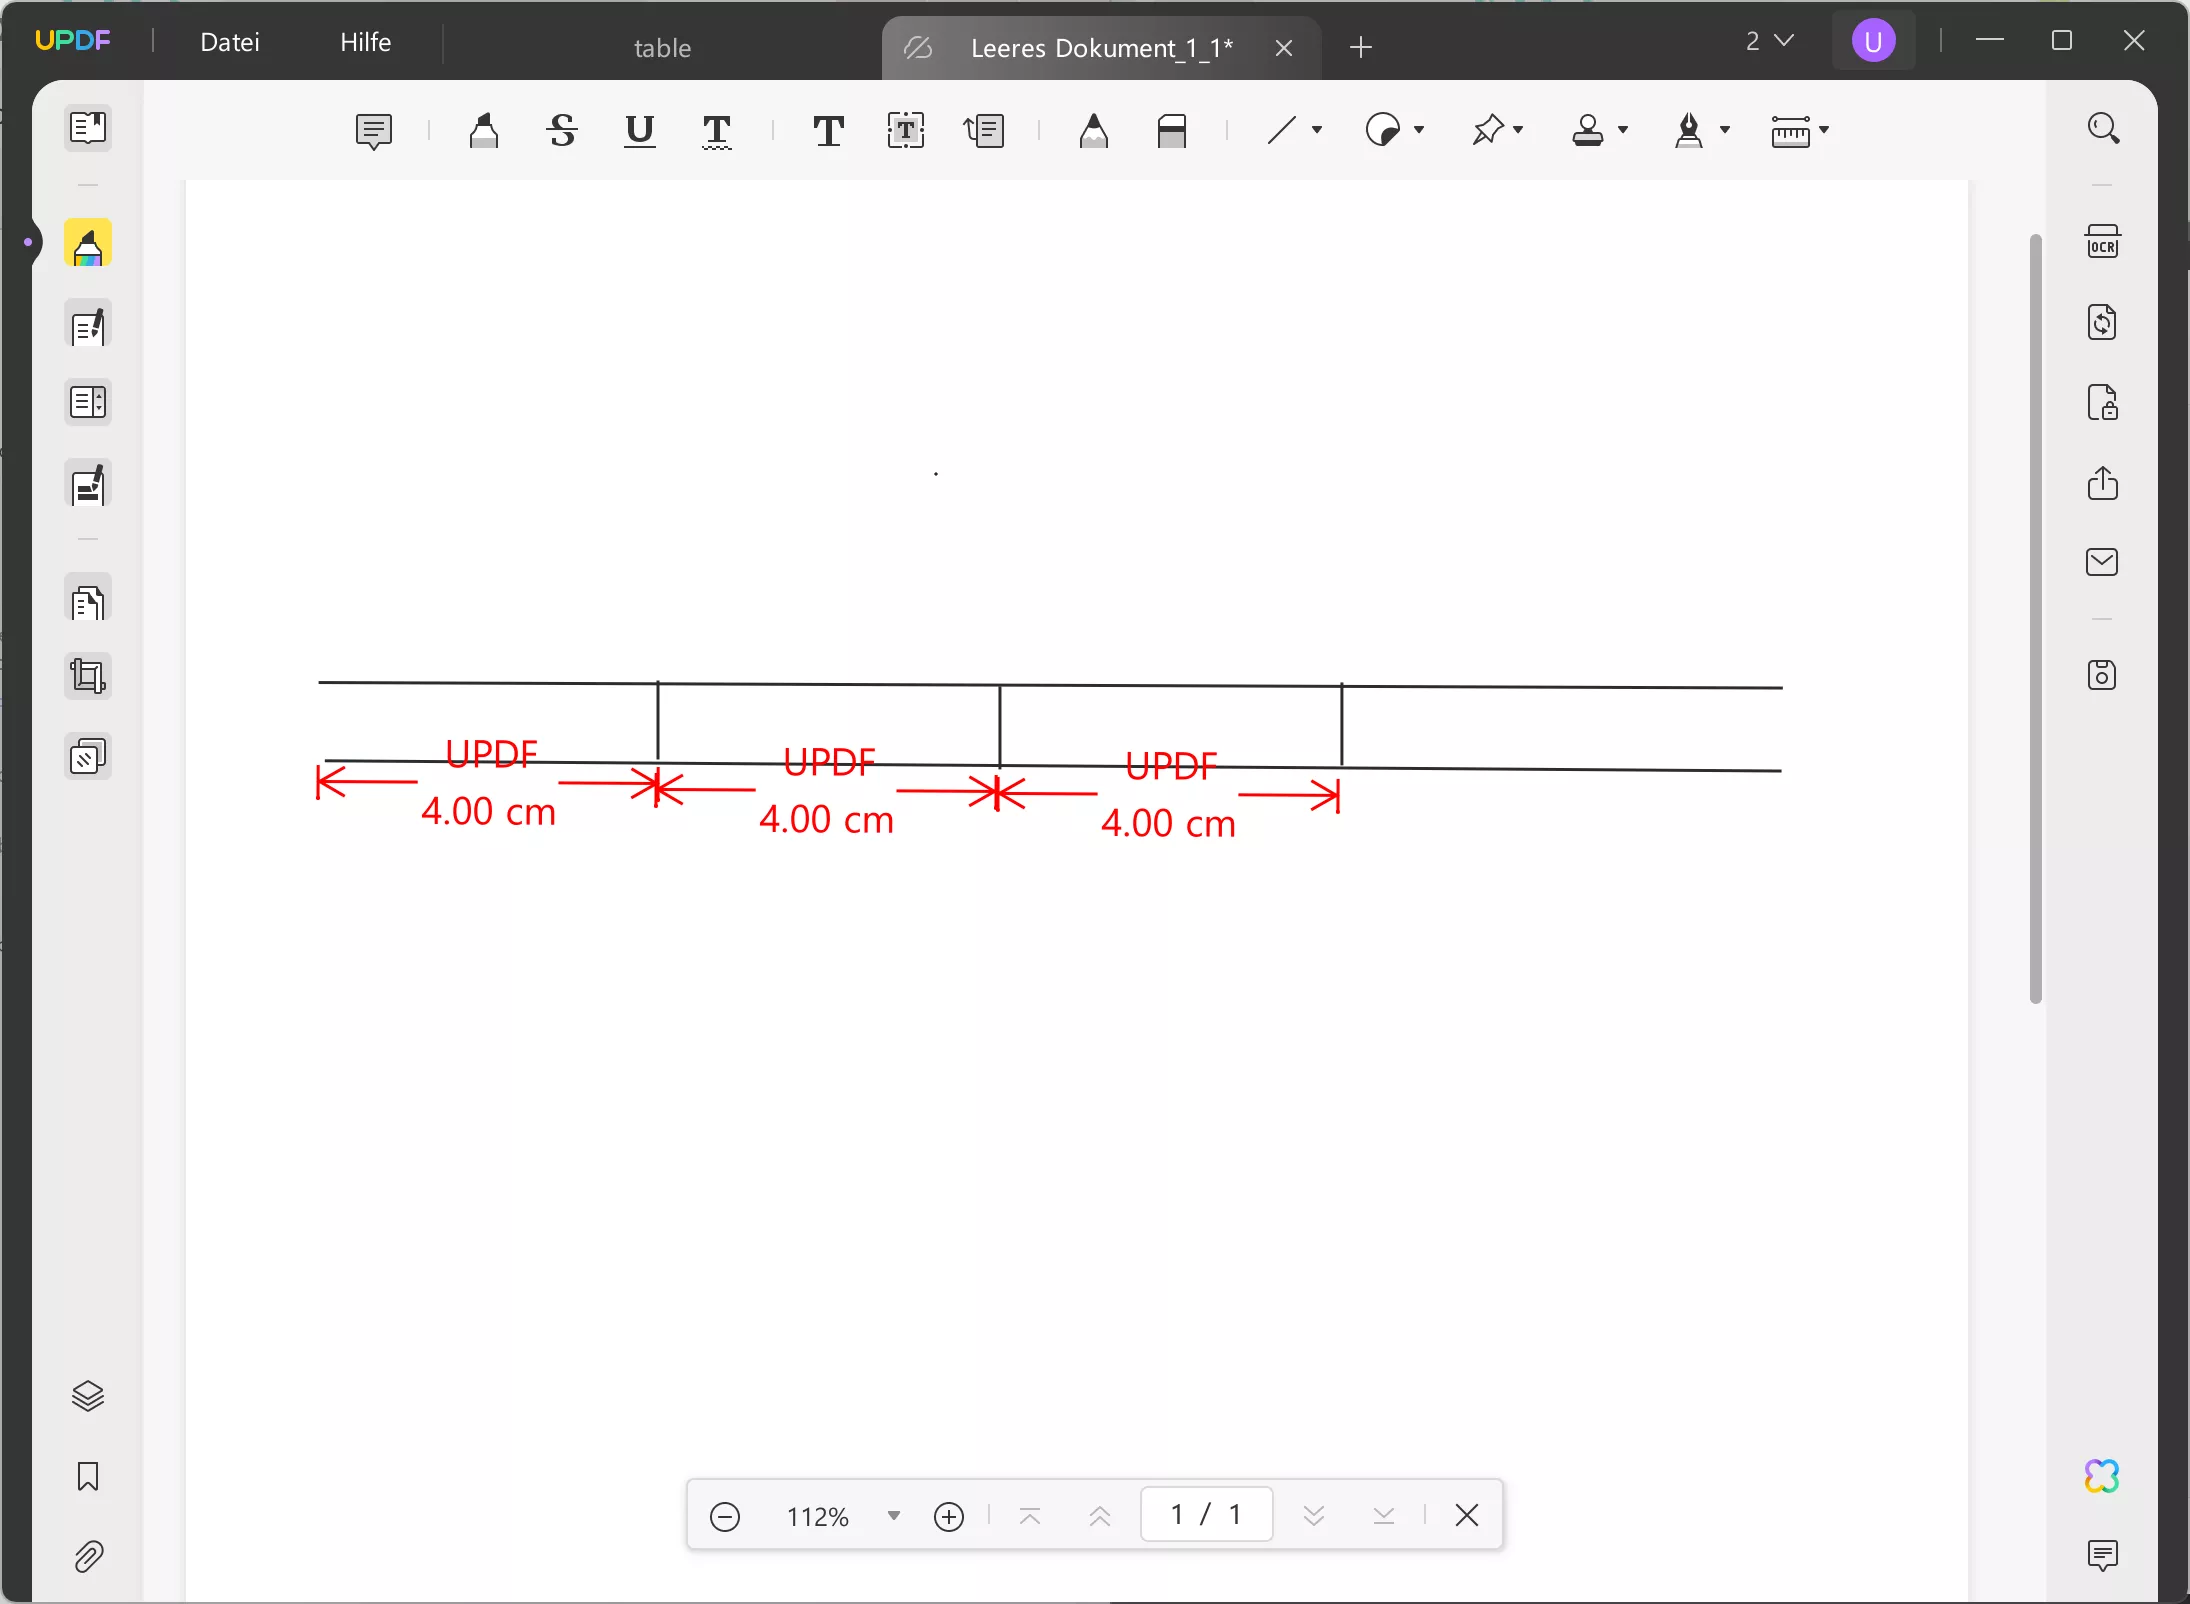Add a new tab

1361,47
